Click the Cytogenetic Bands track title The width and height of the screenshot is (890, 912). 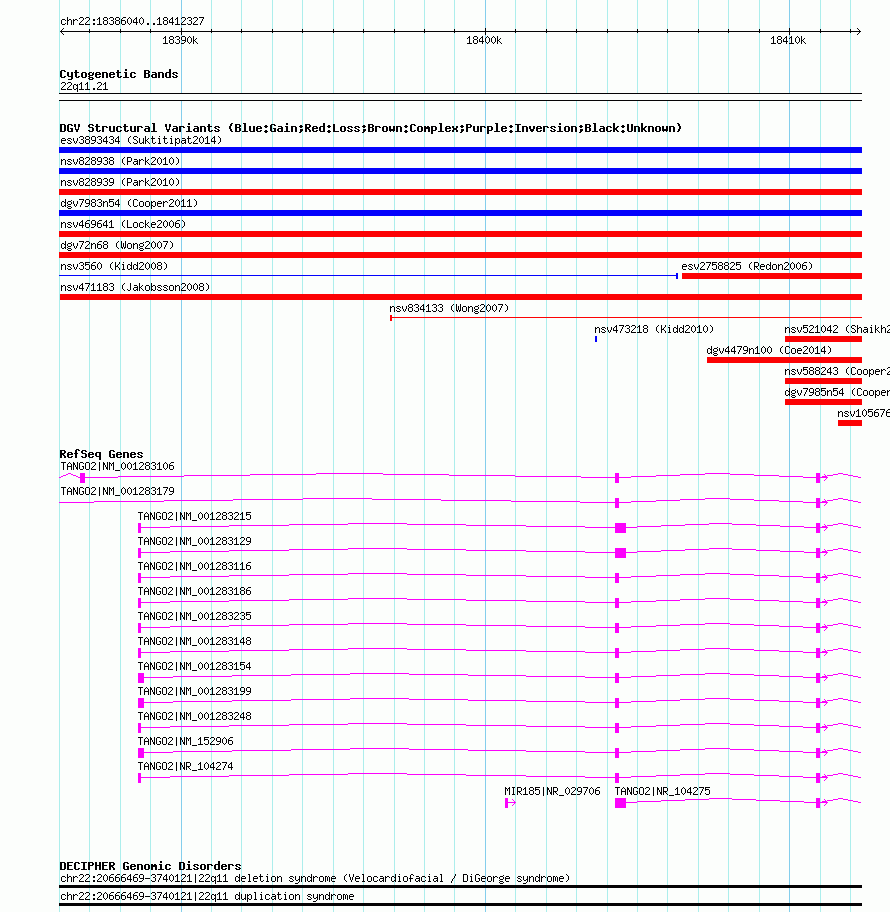pos(119,74)
